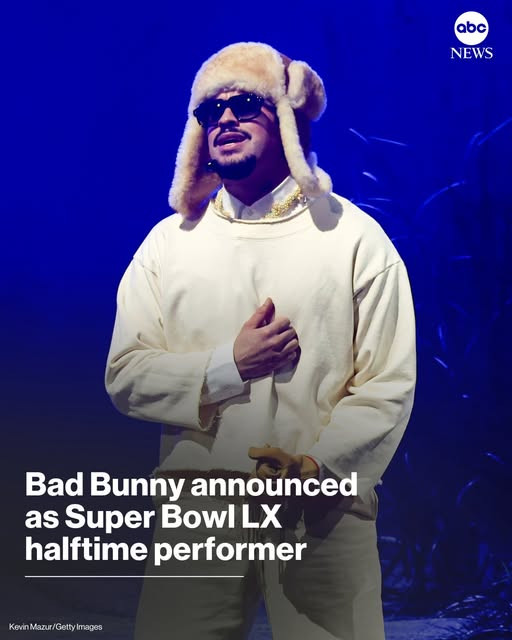Click the black sunglasses on the performer
512x640 pixels.
[x=232, y=109]
